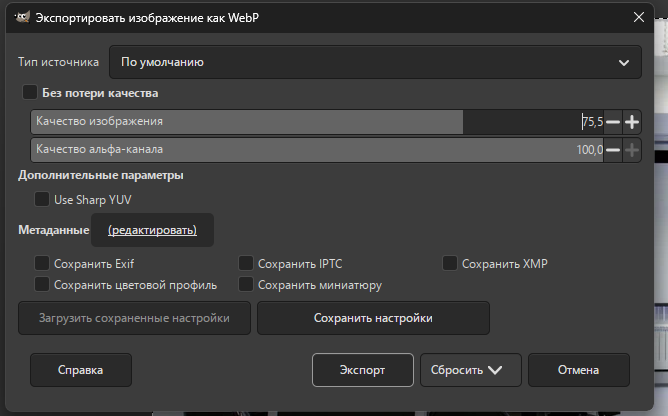This screenshot has width=668, height=416.
Task: Click the Экспорт button
Action: pyautogui.click(x=363, y=370)
